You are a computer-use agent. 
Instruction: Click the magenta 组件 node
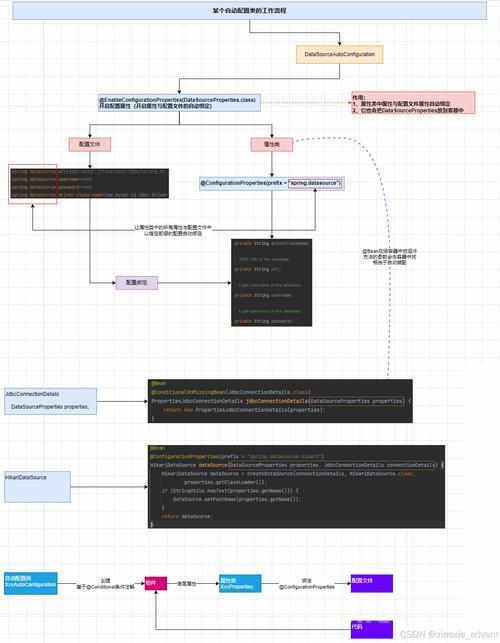pyautogui.click(x=156, y=584)
